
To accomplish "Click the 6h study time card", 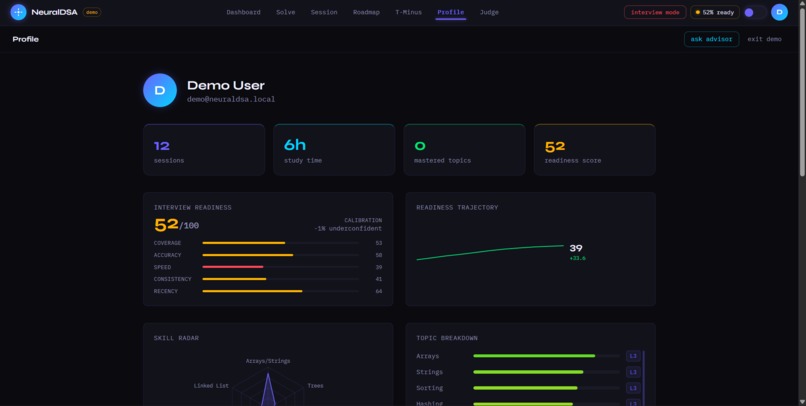I will [x=334, y=150].
